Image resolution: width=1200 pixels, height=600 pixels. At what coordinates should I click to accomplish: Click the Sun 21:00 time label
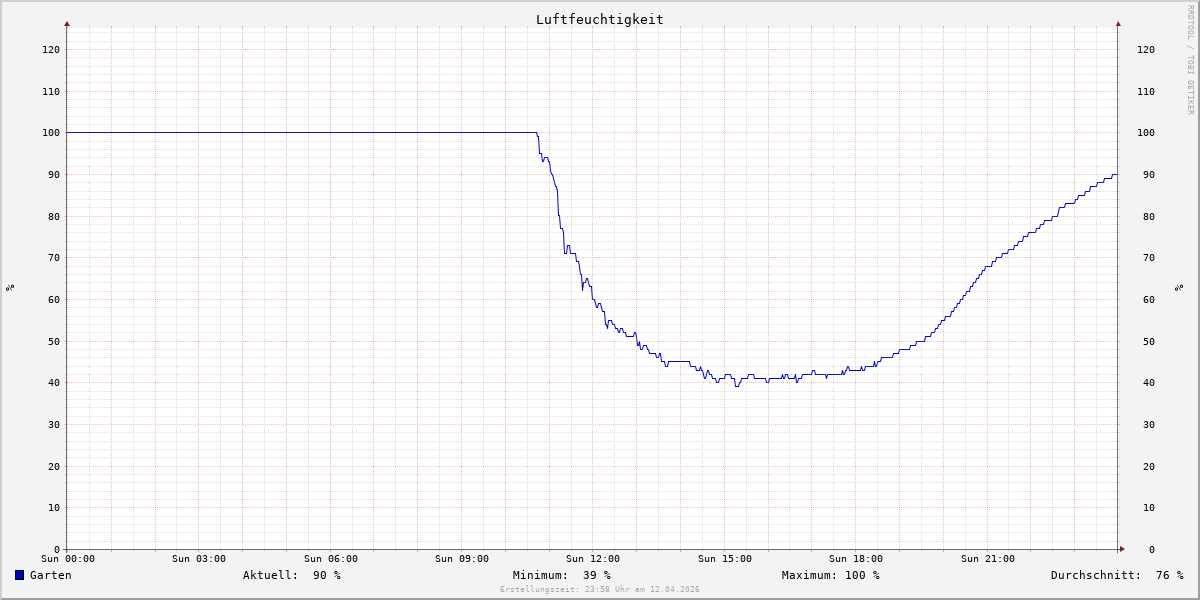[x=987, y=559]
